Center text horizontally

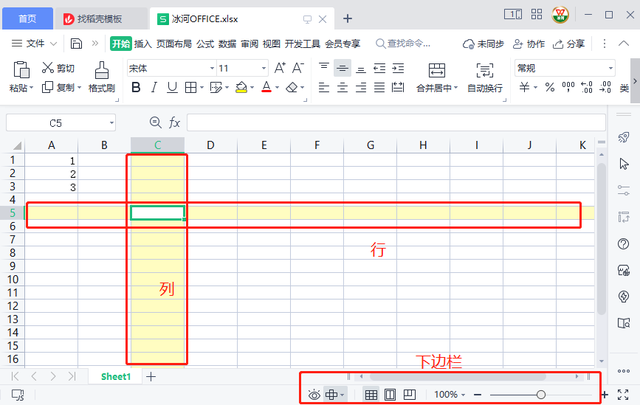(342, 87)
